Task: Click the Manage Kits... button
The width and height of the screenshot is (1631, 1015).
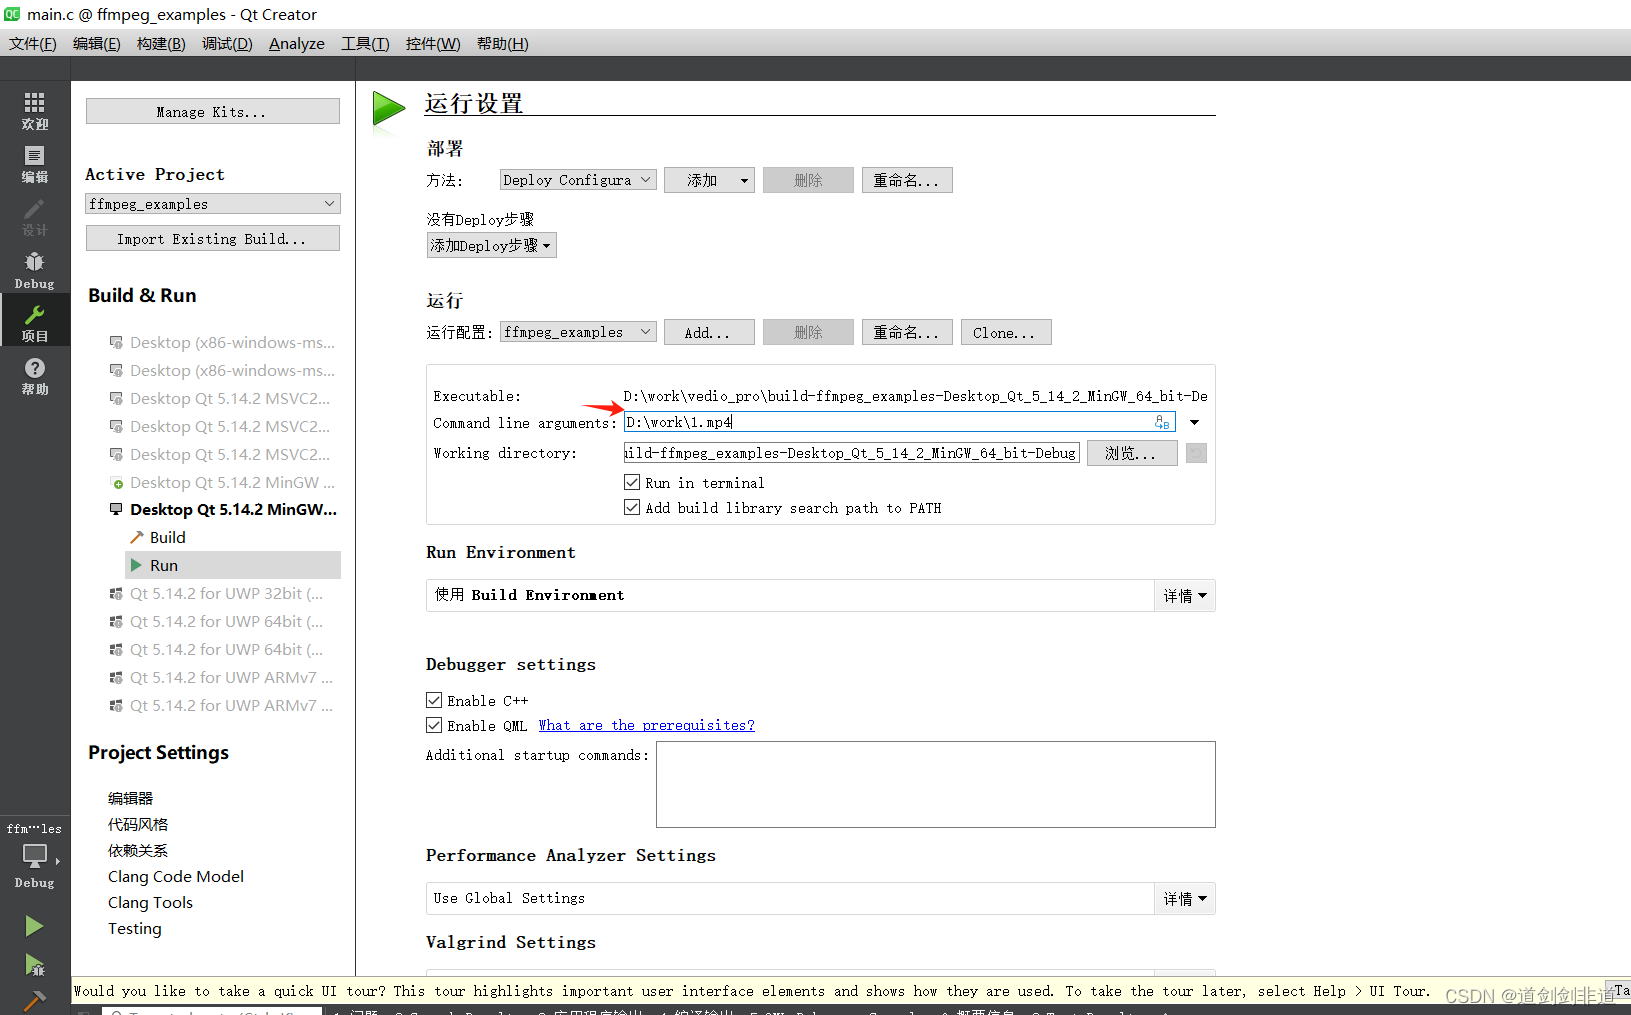Action: click(x=213, y=111)
